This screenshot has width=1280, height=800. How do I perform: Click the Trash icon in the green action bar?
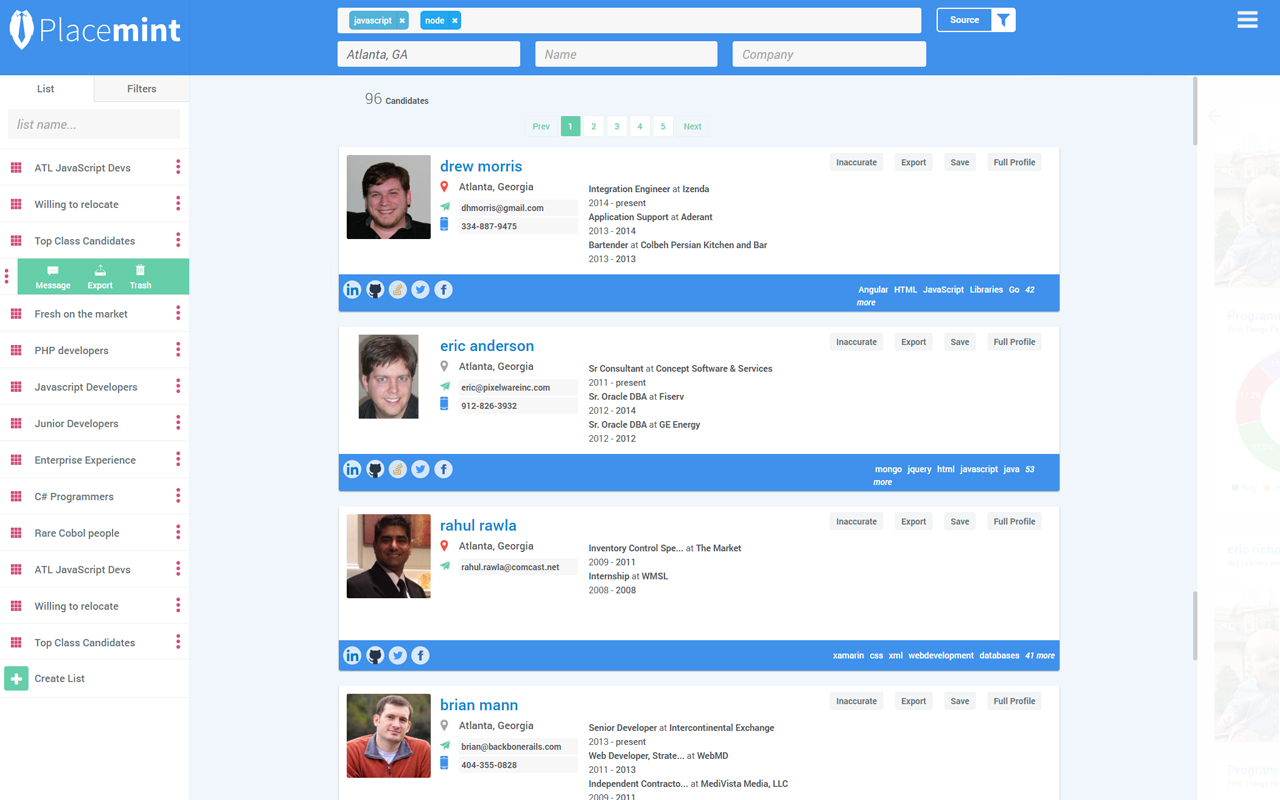140,276
